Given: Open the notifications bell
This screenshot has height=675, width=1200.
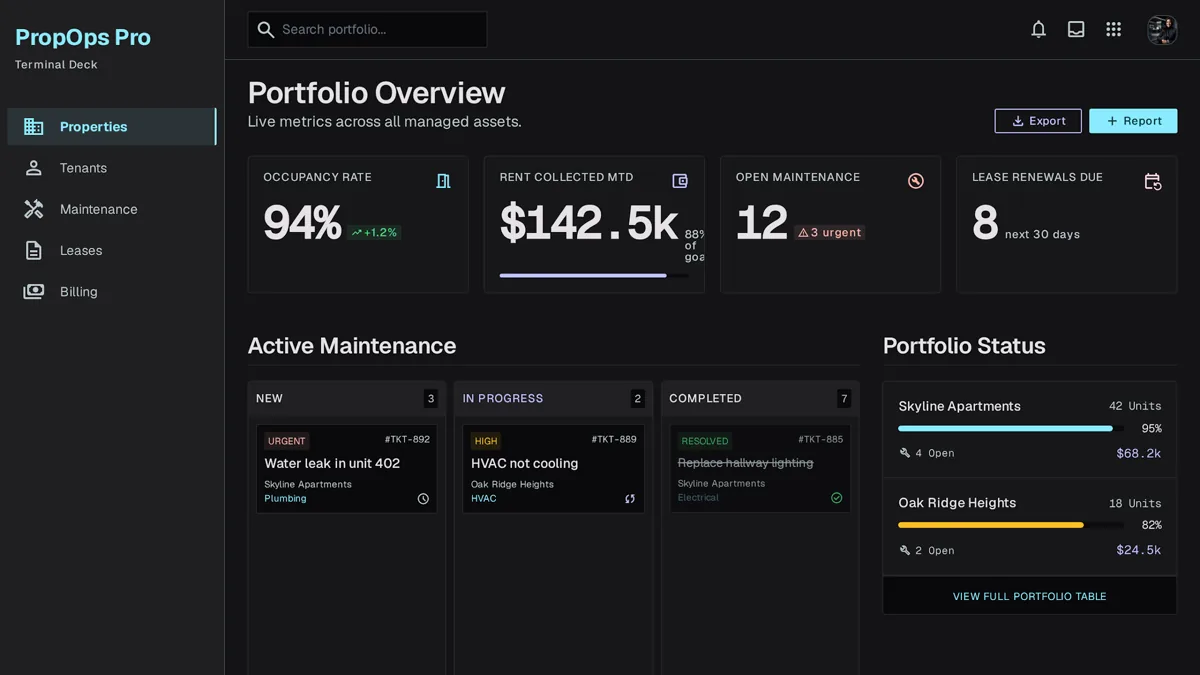Looking at the screenshot, I should [1039, 30].
